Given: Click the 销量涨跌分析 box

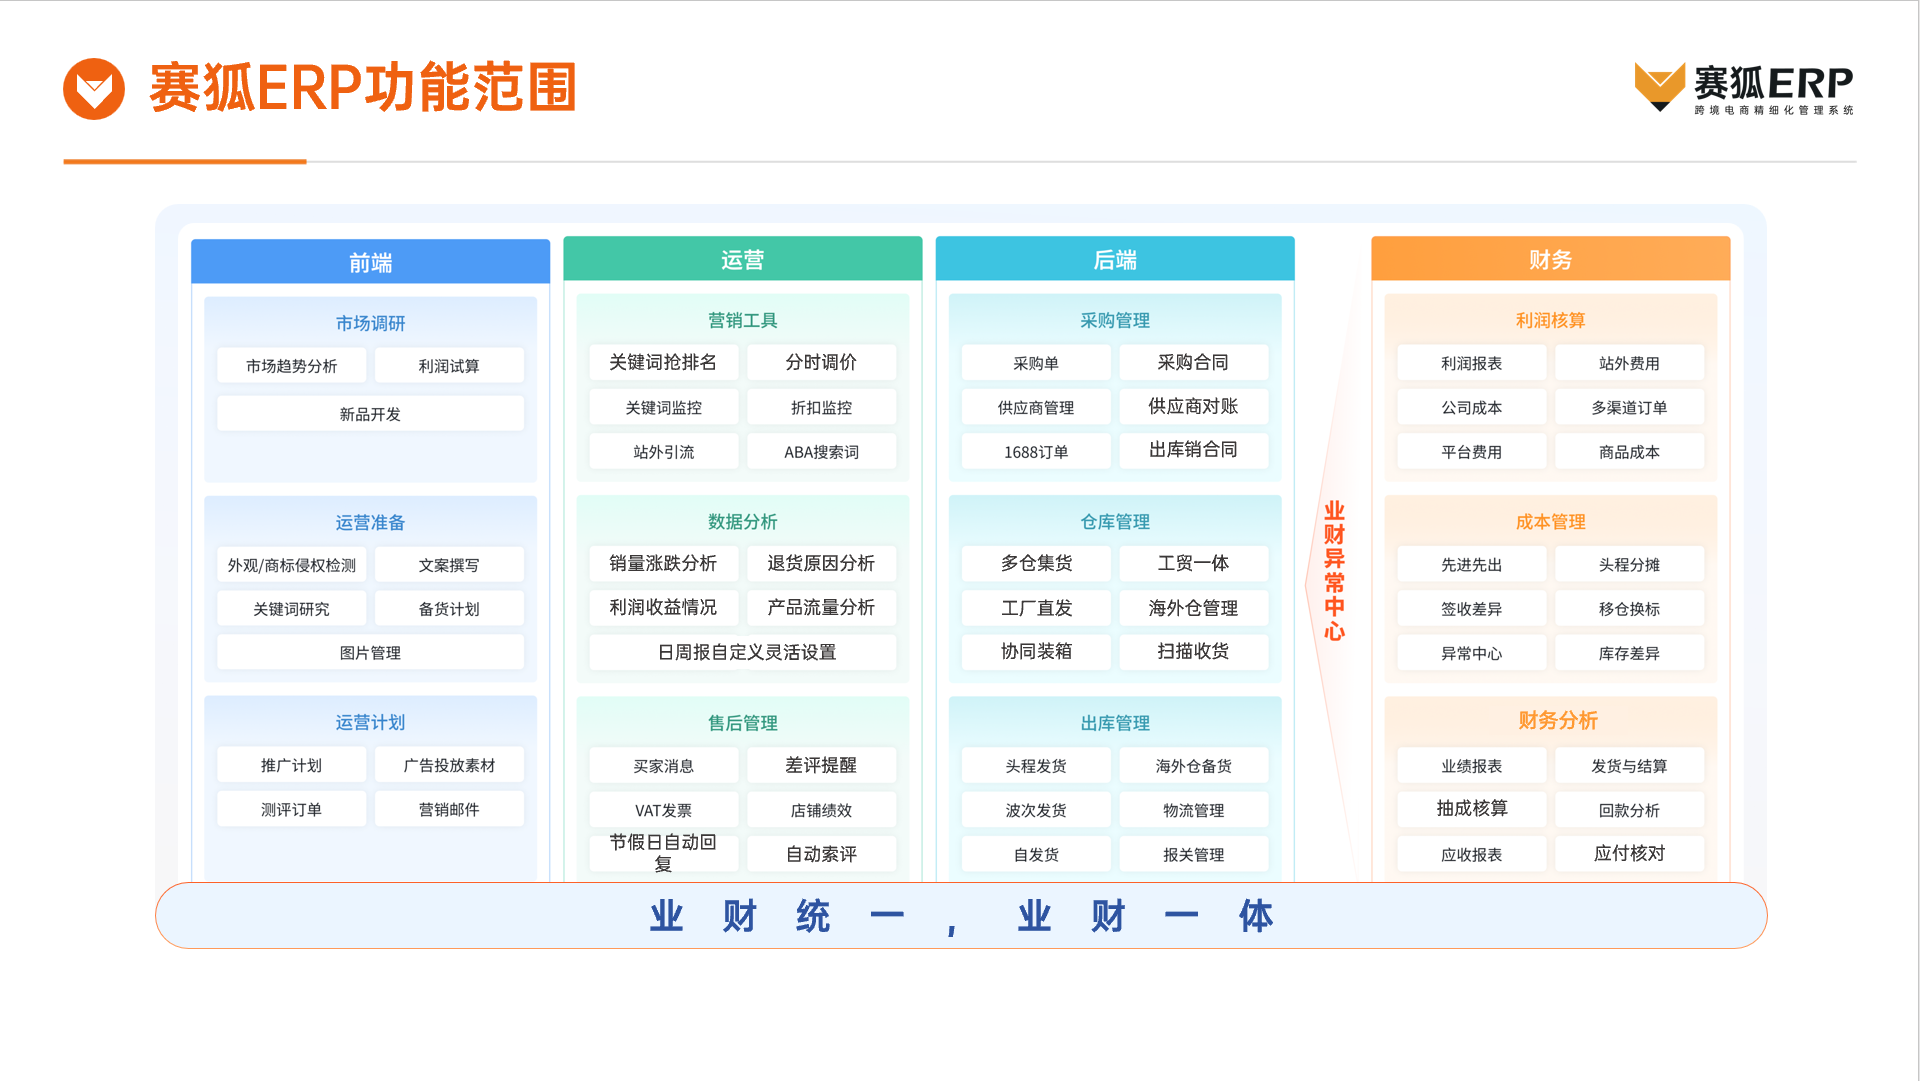Looking at the screenshot, I should pos(663,563).
